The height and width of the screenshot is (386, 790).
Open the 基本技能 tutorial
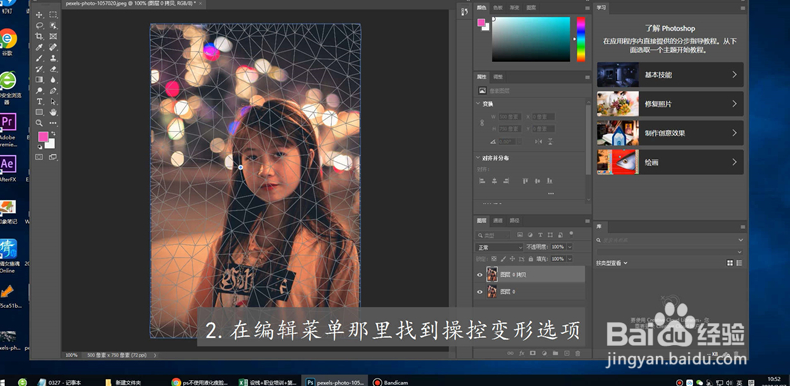(670, 75)
